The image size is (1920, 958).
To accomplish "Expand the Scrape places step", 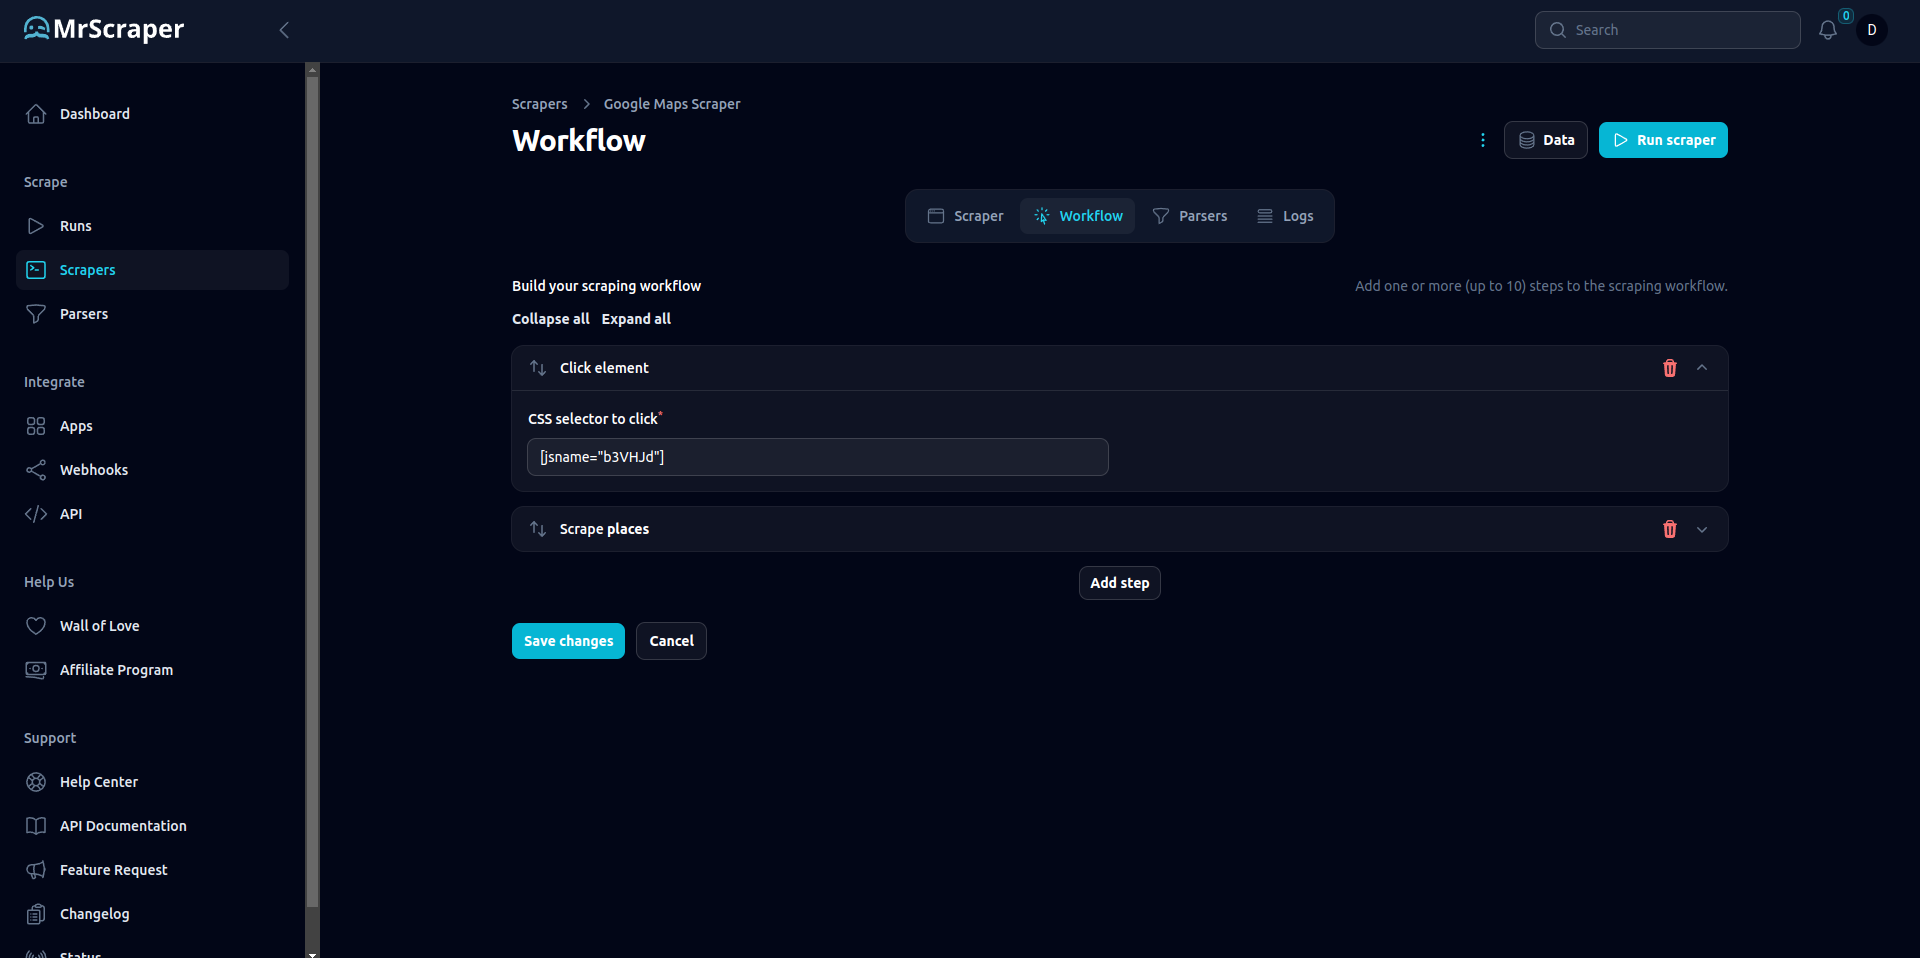I will point(1702,529).
